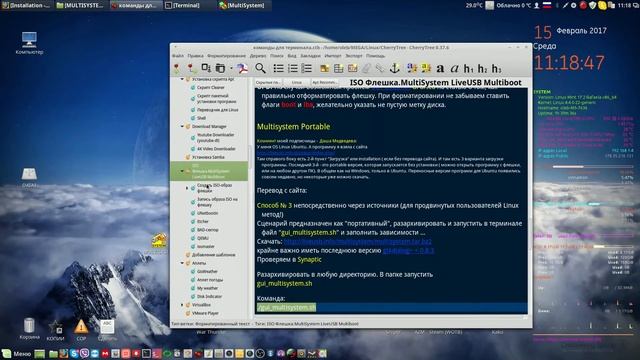Apply bulleted list formatting
Viewport: 640px width, 360px height.
(278, 68)
